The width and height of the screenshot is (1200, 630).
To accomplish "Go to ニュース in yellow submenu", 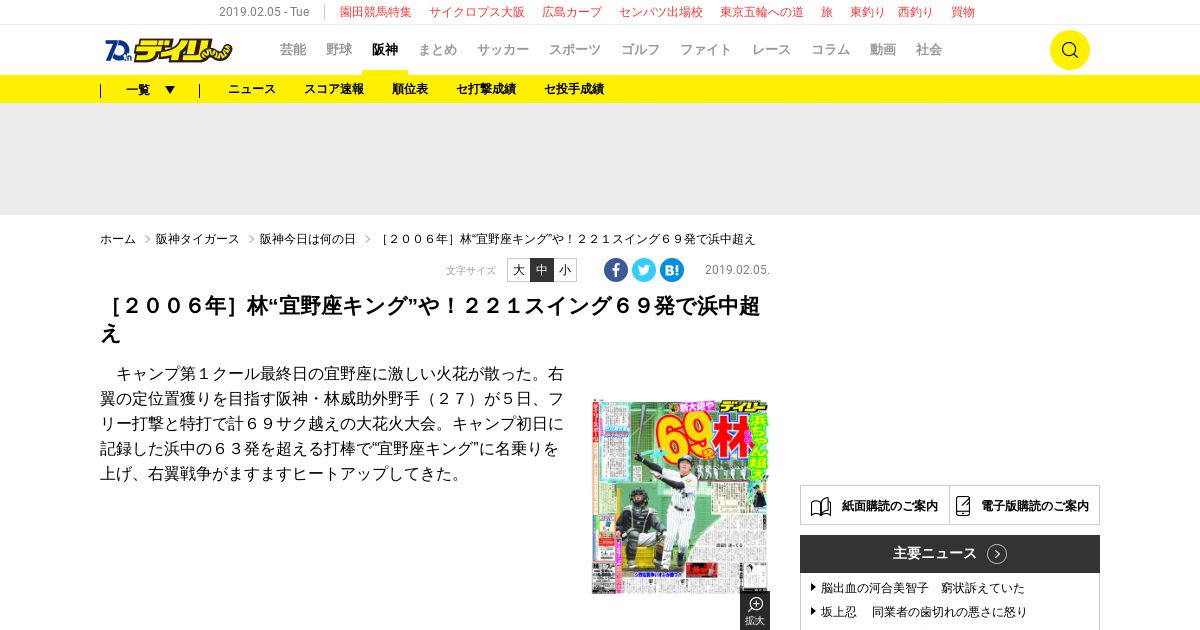I will [x=252, y=89].
